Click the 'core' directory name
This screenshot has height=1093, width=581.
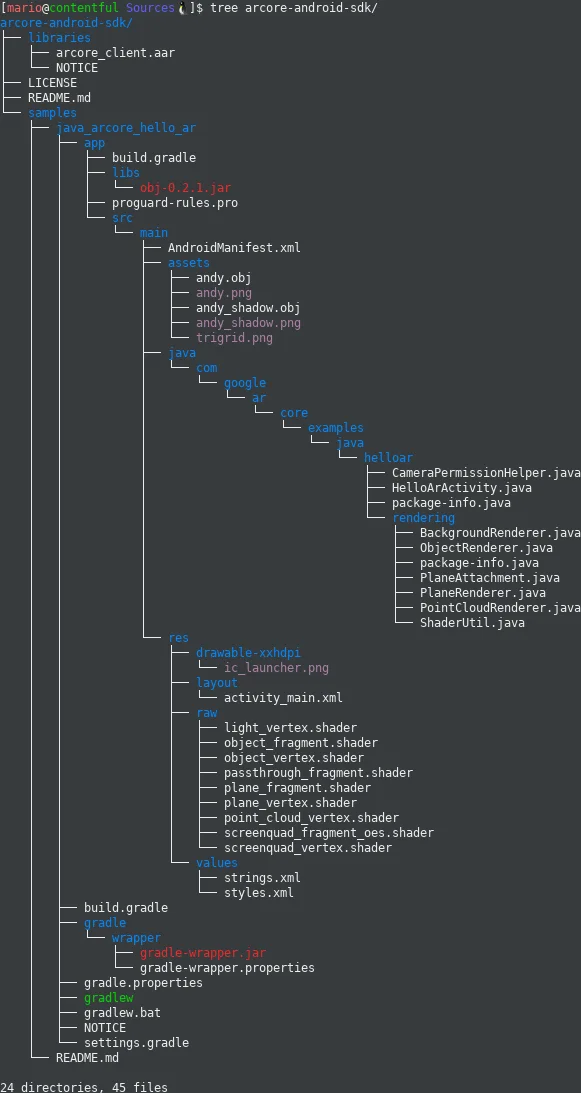294,414
